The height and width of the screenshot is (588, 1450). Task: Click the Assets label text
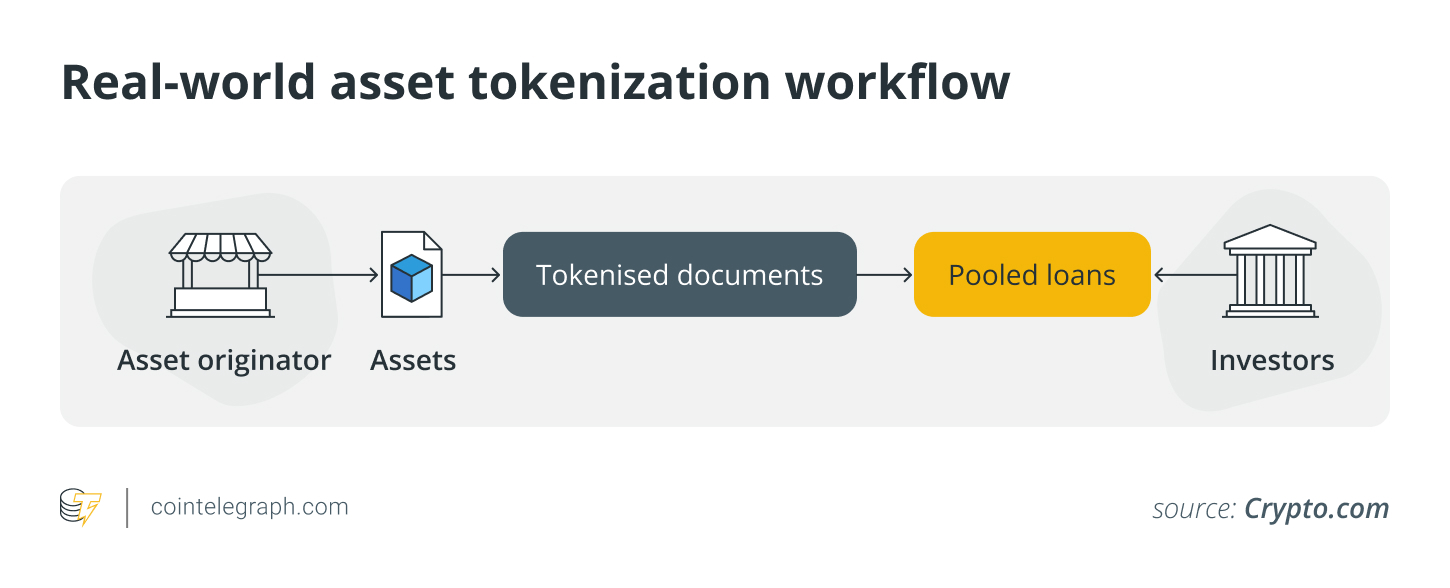click(413, 360)
